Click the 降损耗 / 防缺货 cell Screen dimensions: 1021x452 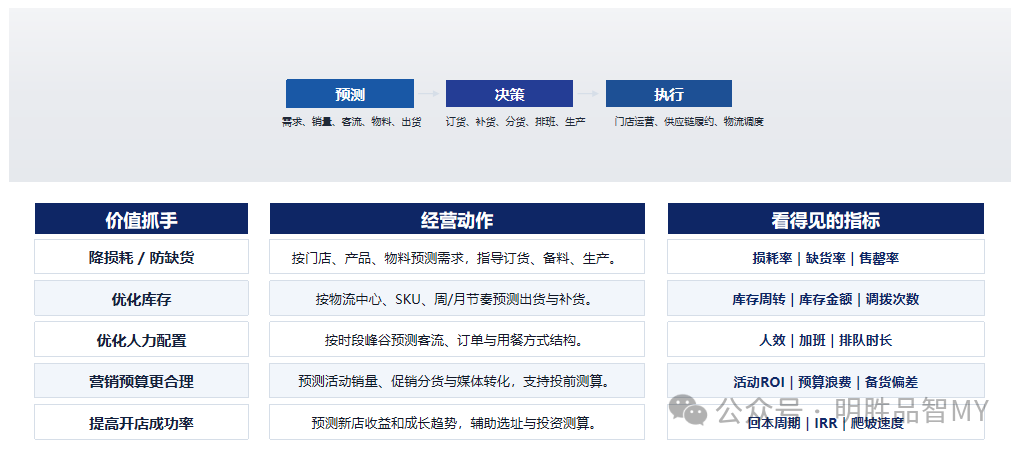point(141,257)
